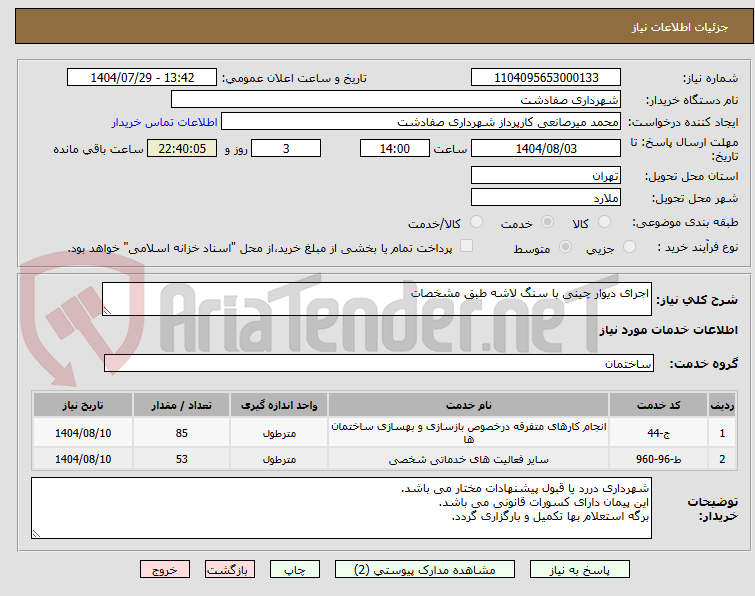Click the description text اجرای دیوار چینی
The width and height of the screenshot is (755, 596).
[x=530, y=293]
